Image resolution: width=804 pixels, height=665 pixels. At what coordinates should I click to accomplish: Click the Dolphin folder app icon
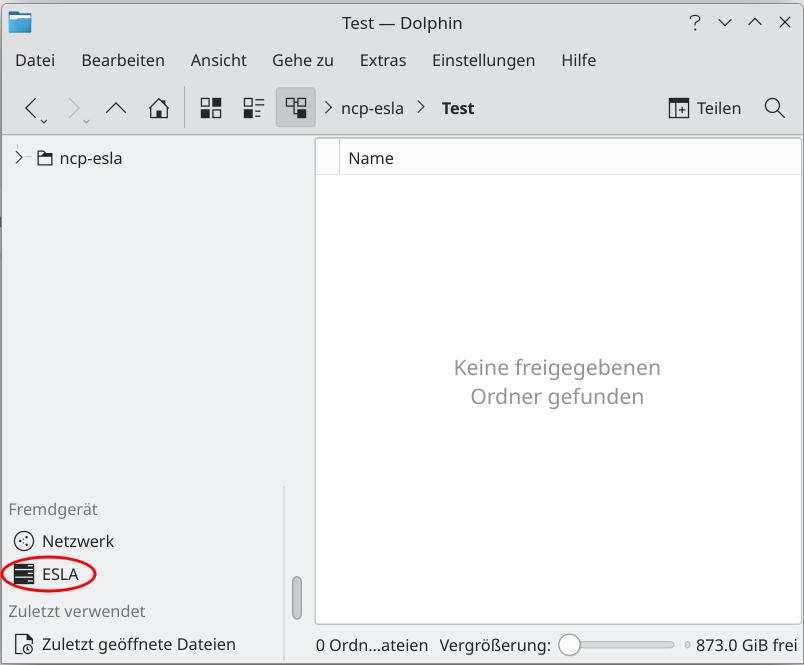click(20, 23)
